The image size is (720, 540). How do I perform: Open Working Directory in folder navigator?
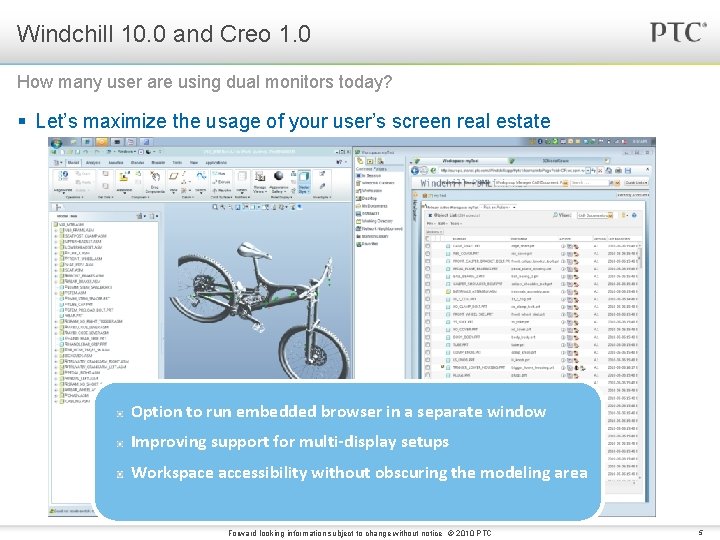(x=375, y=221)
